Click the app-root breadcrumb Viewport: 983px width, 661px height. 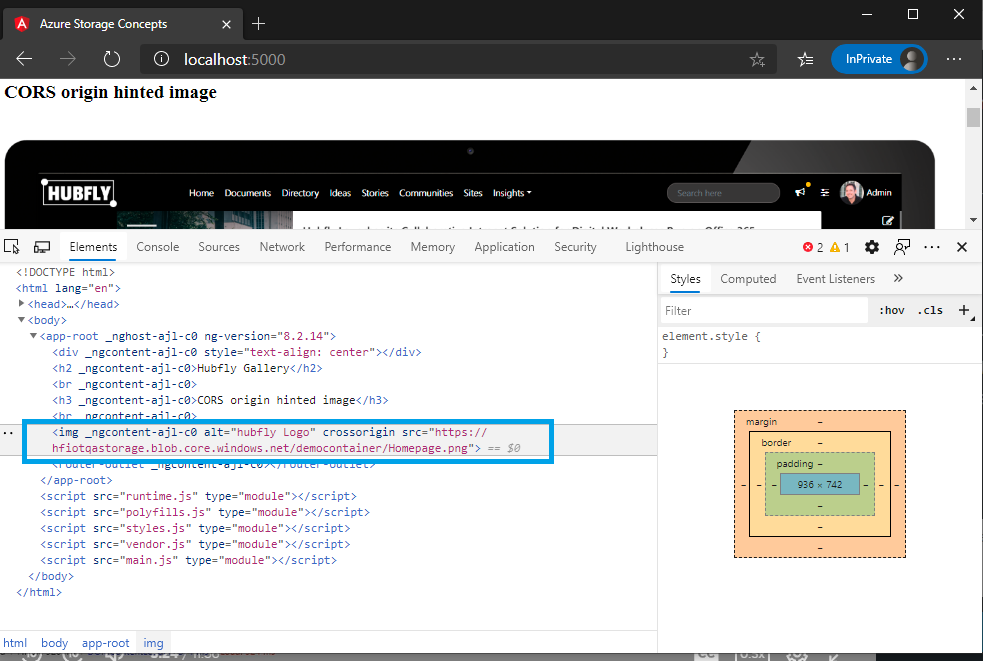(105, 643)
